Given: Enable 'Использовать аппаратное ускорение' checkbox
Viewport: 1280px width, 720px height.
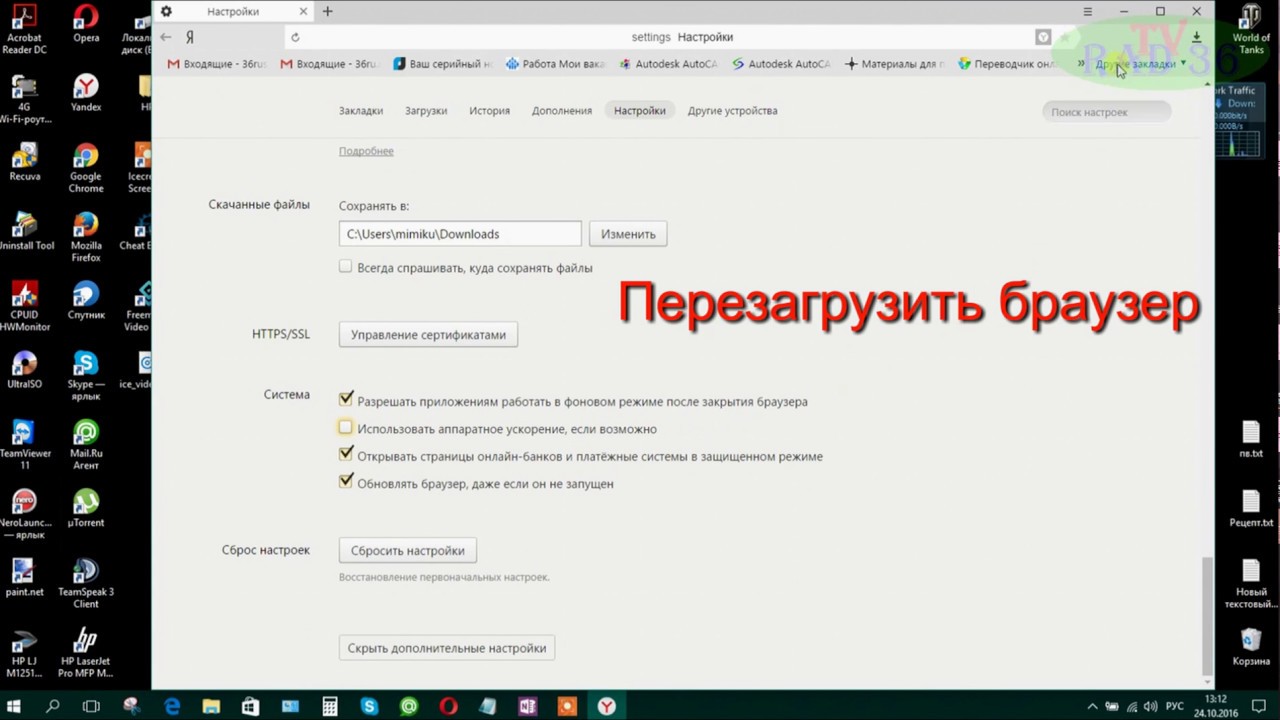Looking at the screenshot, I should point(345,427).
